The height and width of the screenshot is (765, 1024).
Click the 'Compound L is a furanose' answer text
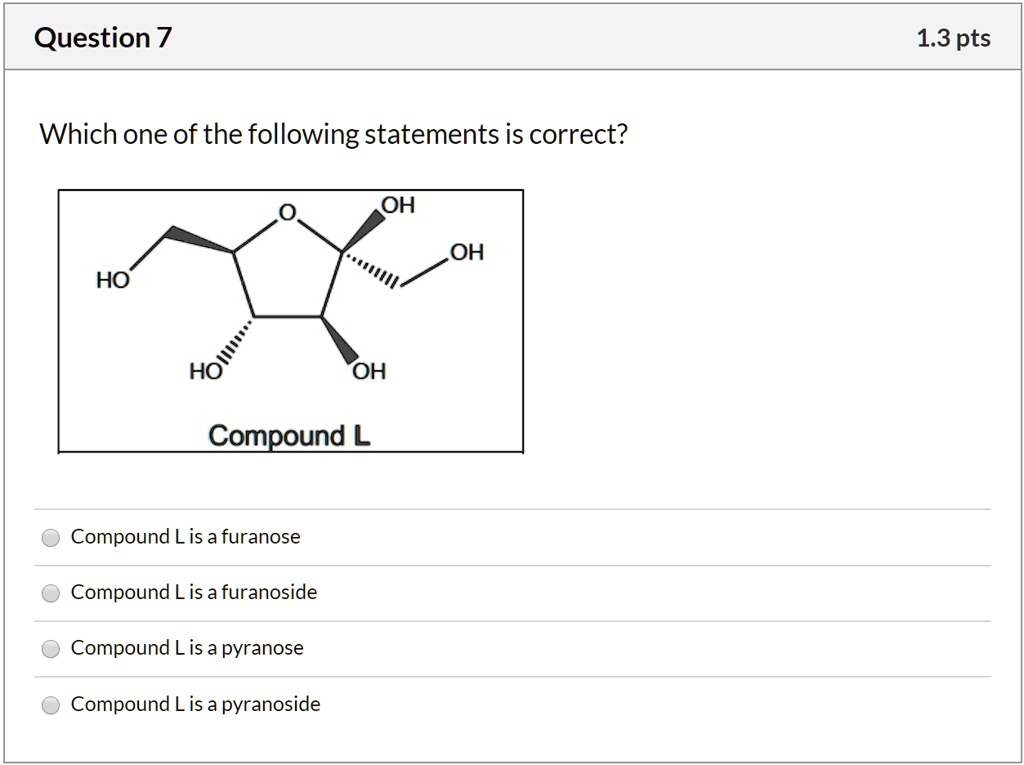(185, 537)
